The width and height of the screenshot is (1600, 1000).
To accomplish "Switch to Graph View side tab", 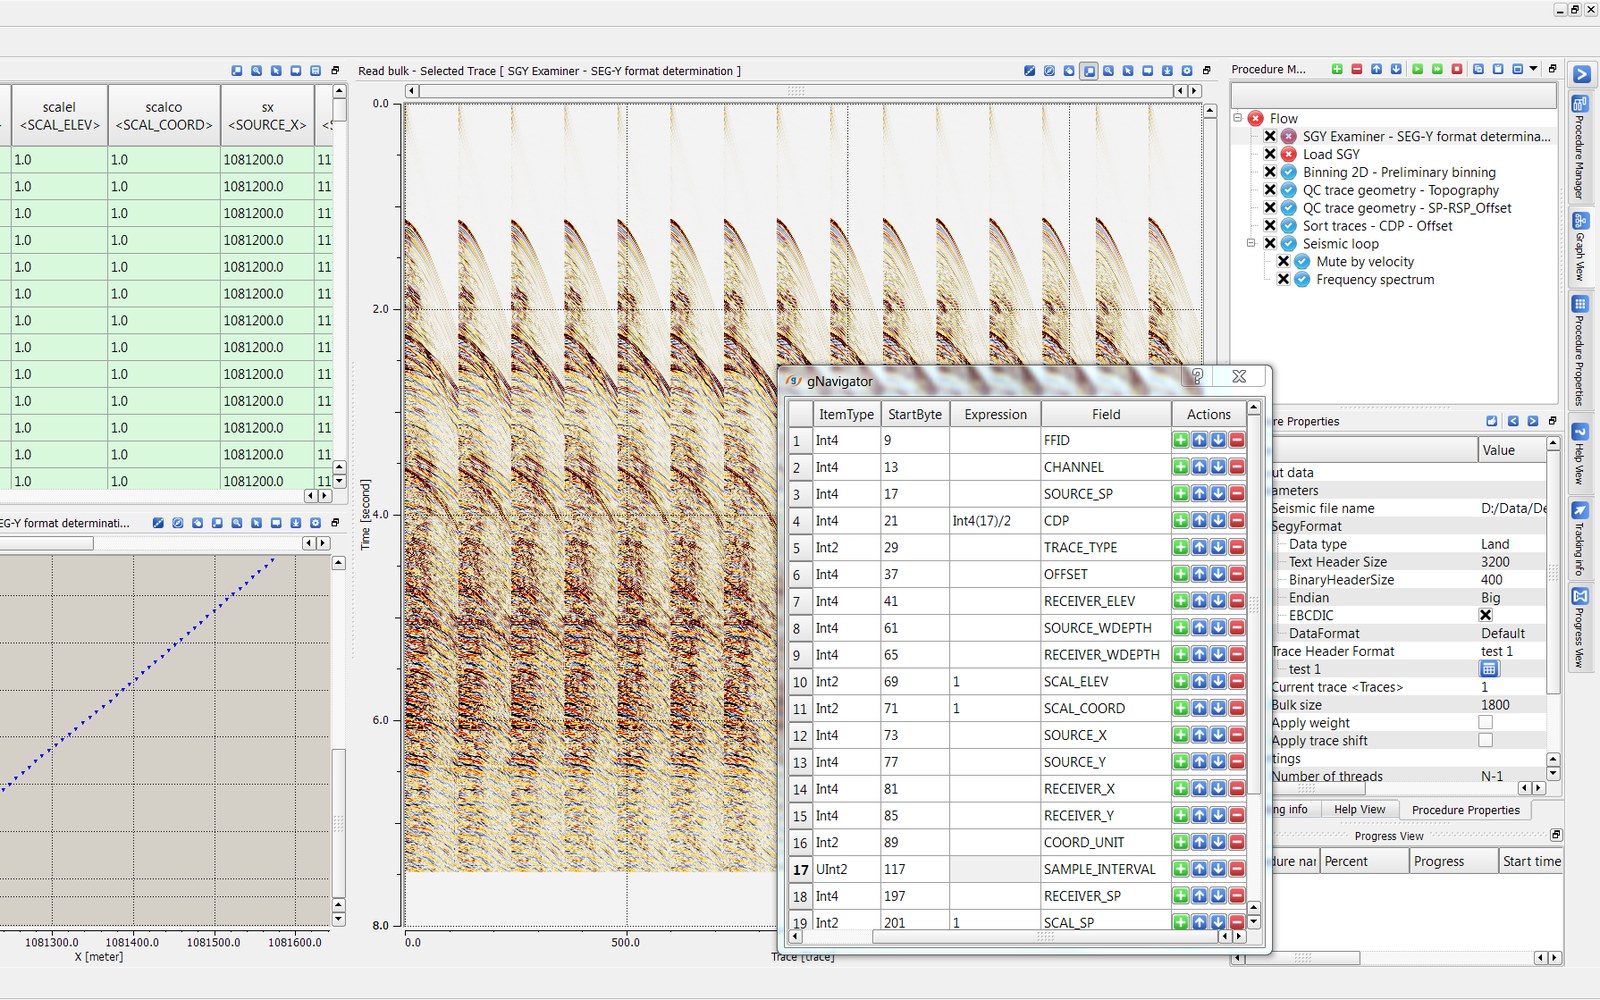I will (1580, 247).
